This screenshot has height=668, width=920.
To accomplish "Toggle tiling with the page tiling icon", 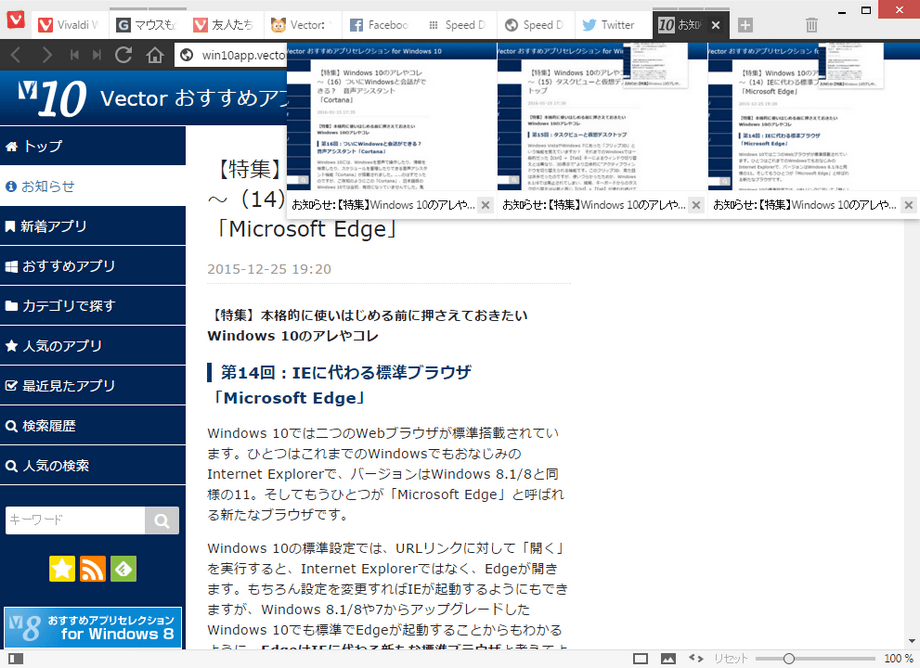I will 640,659.
